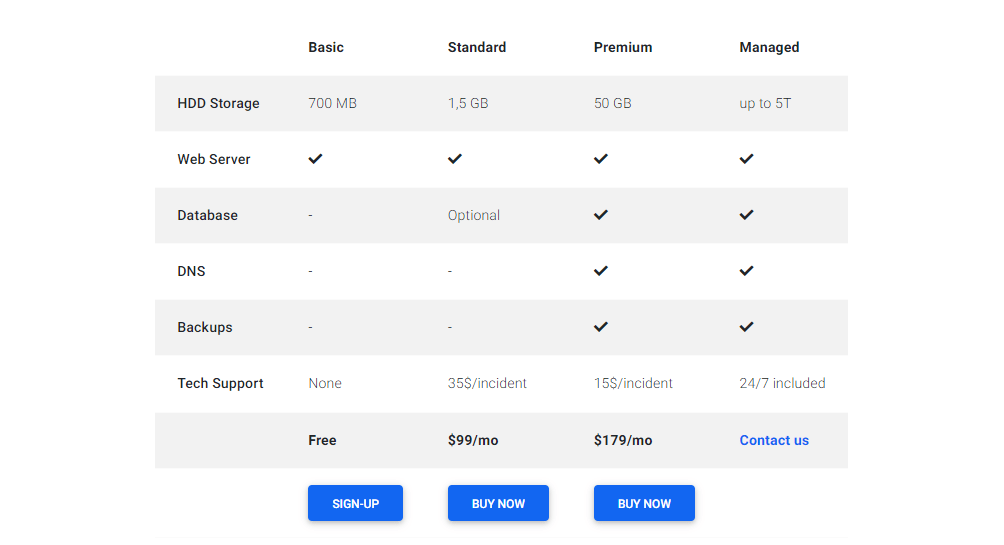This screenshot has height=545, width=1004.
Task: Select the Premium column header
Action: click(x=623, y=47)
